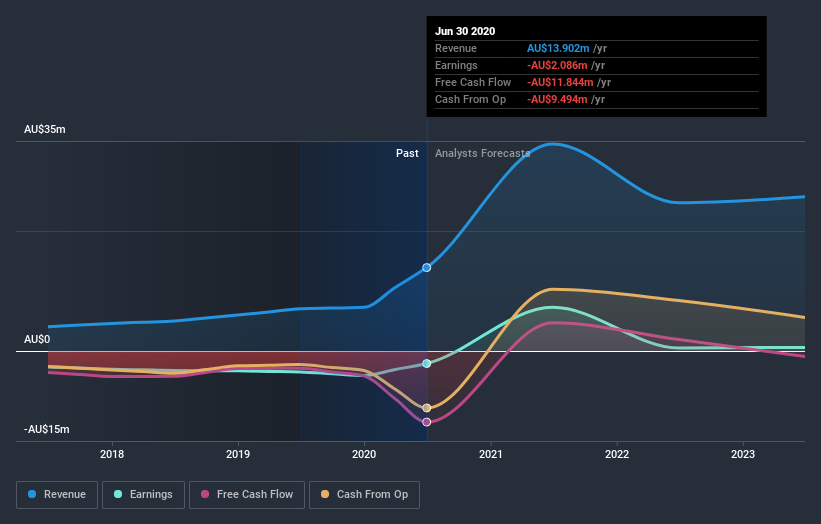Click the -AU$2.086m earnings value
The height and width of the screenshot is (524, 821).
coord(557,65)
